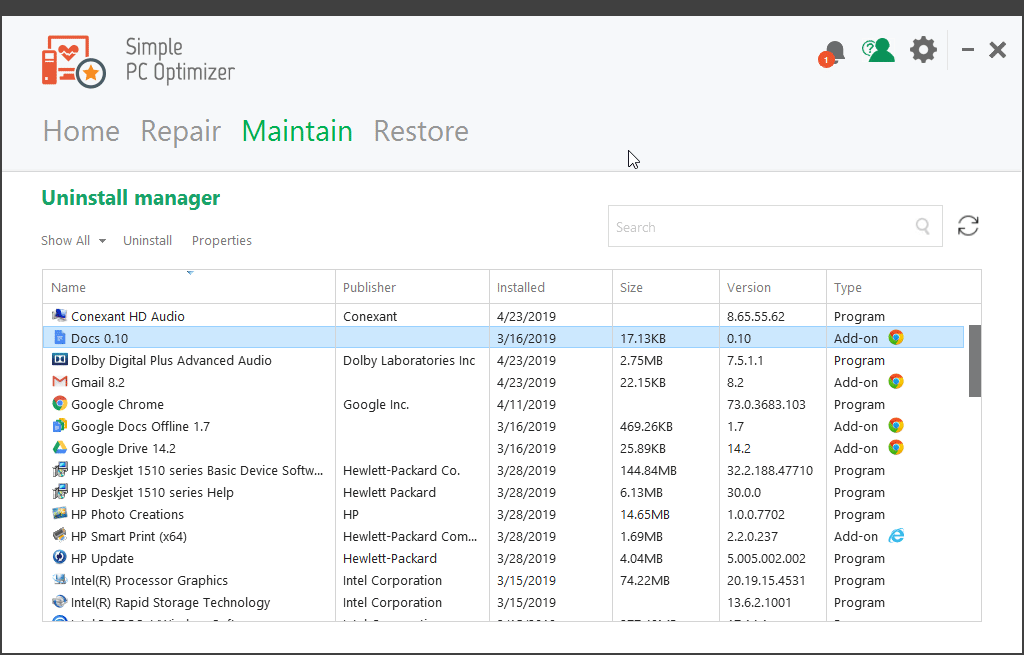Select the Conexant HD Audio row name

128,316
